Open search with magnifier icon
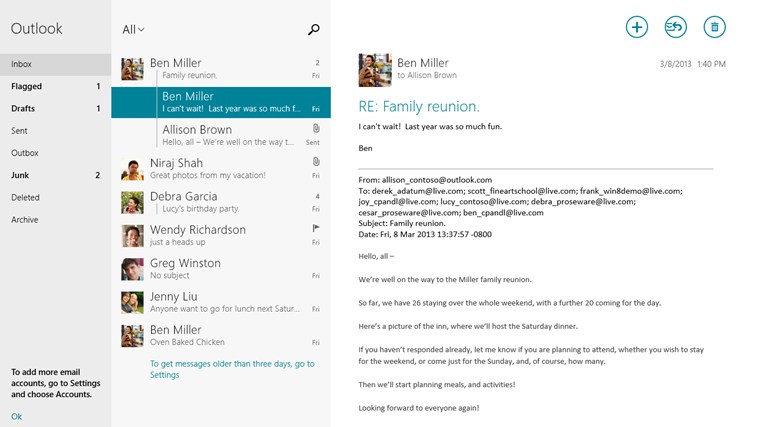 (x=314, y=30)
